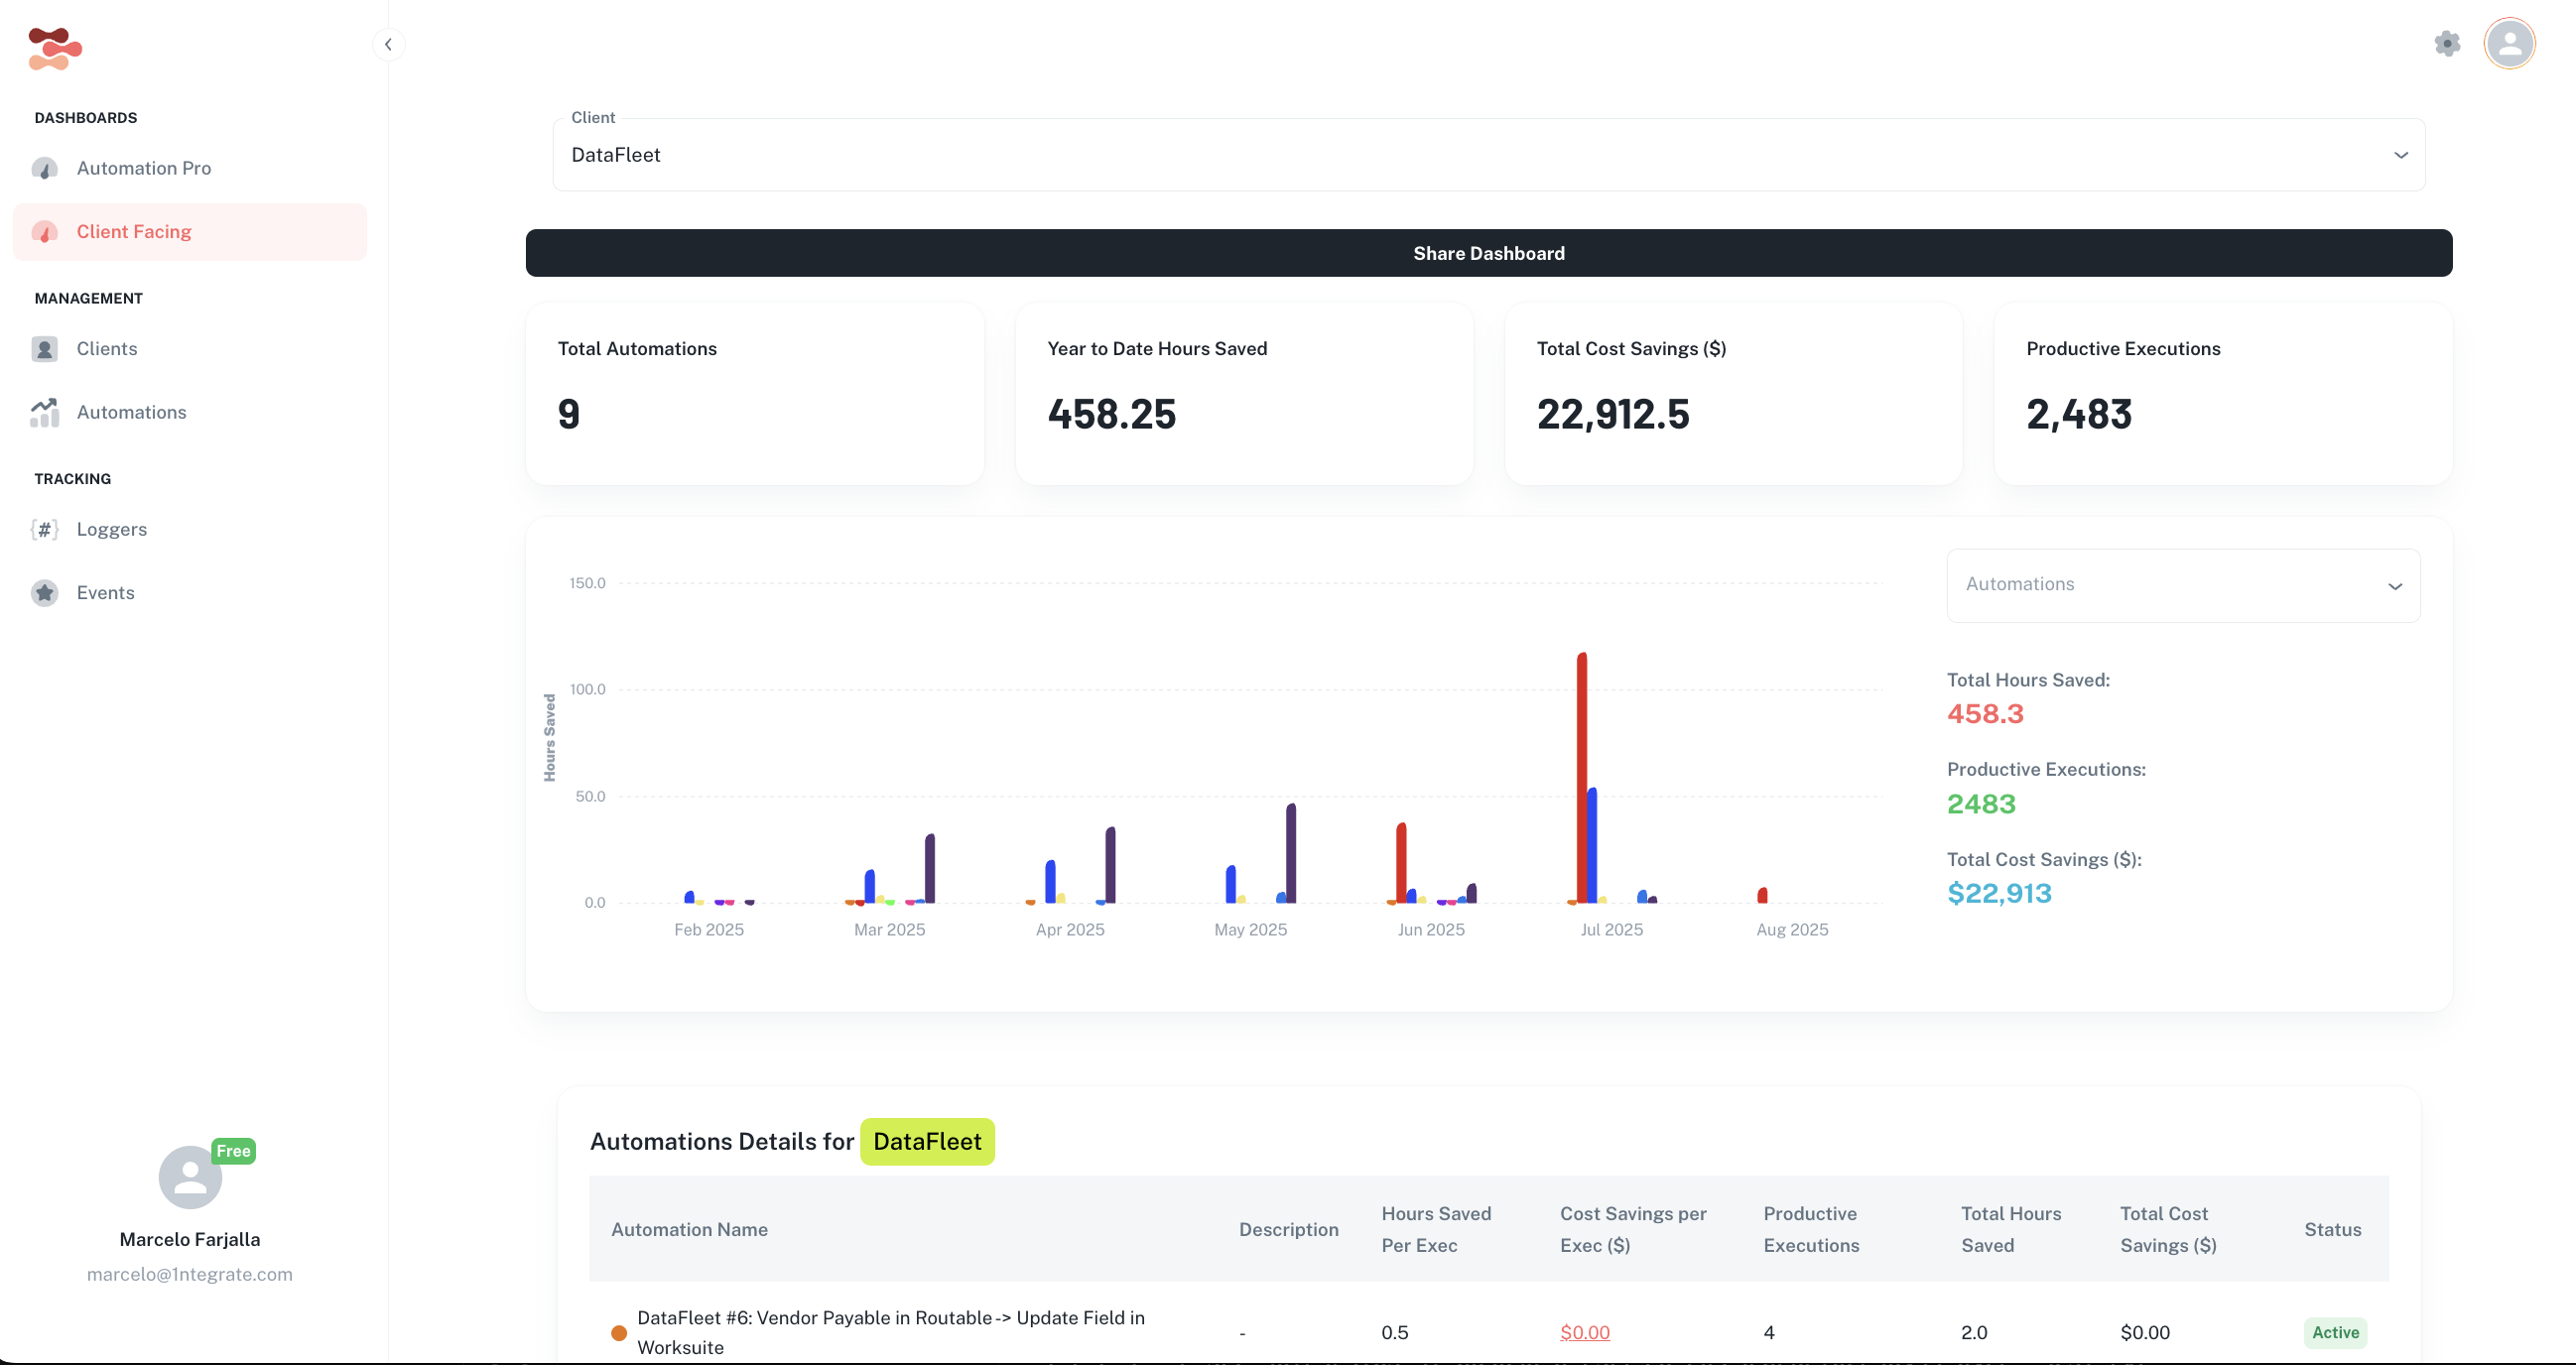Click the Share Dashboard button
Viewport: 2576px width, 1365px height.
coord(1488,253)
